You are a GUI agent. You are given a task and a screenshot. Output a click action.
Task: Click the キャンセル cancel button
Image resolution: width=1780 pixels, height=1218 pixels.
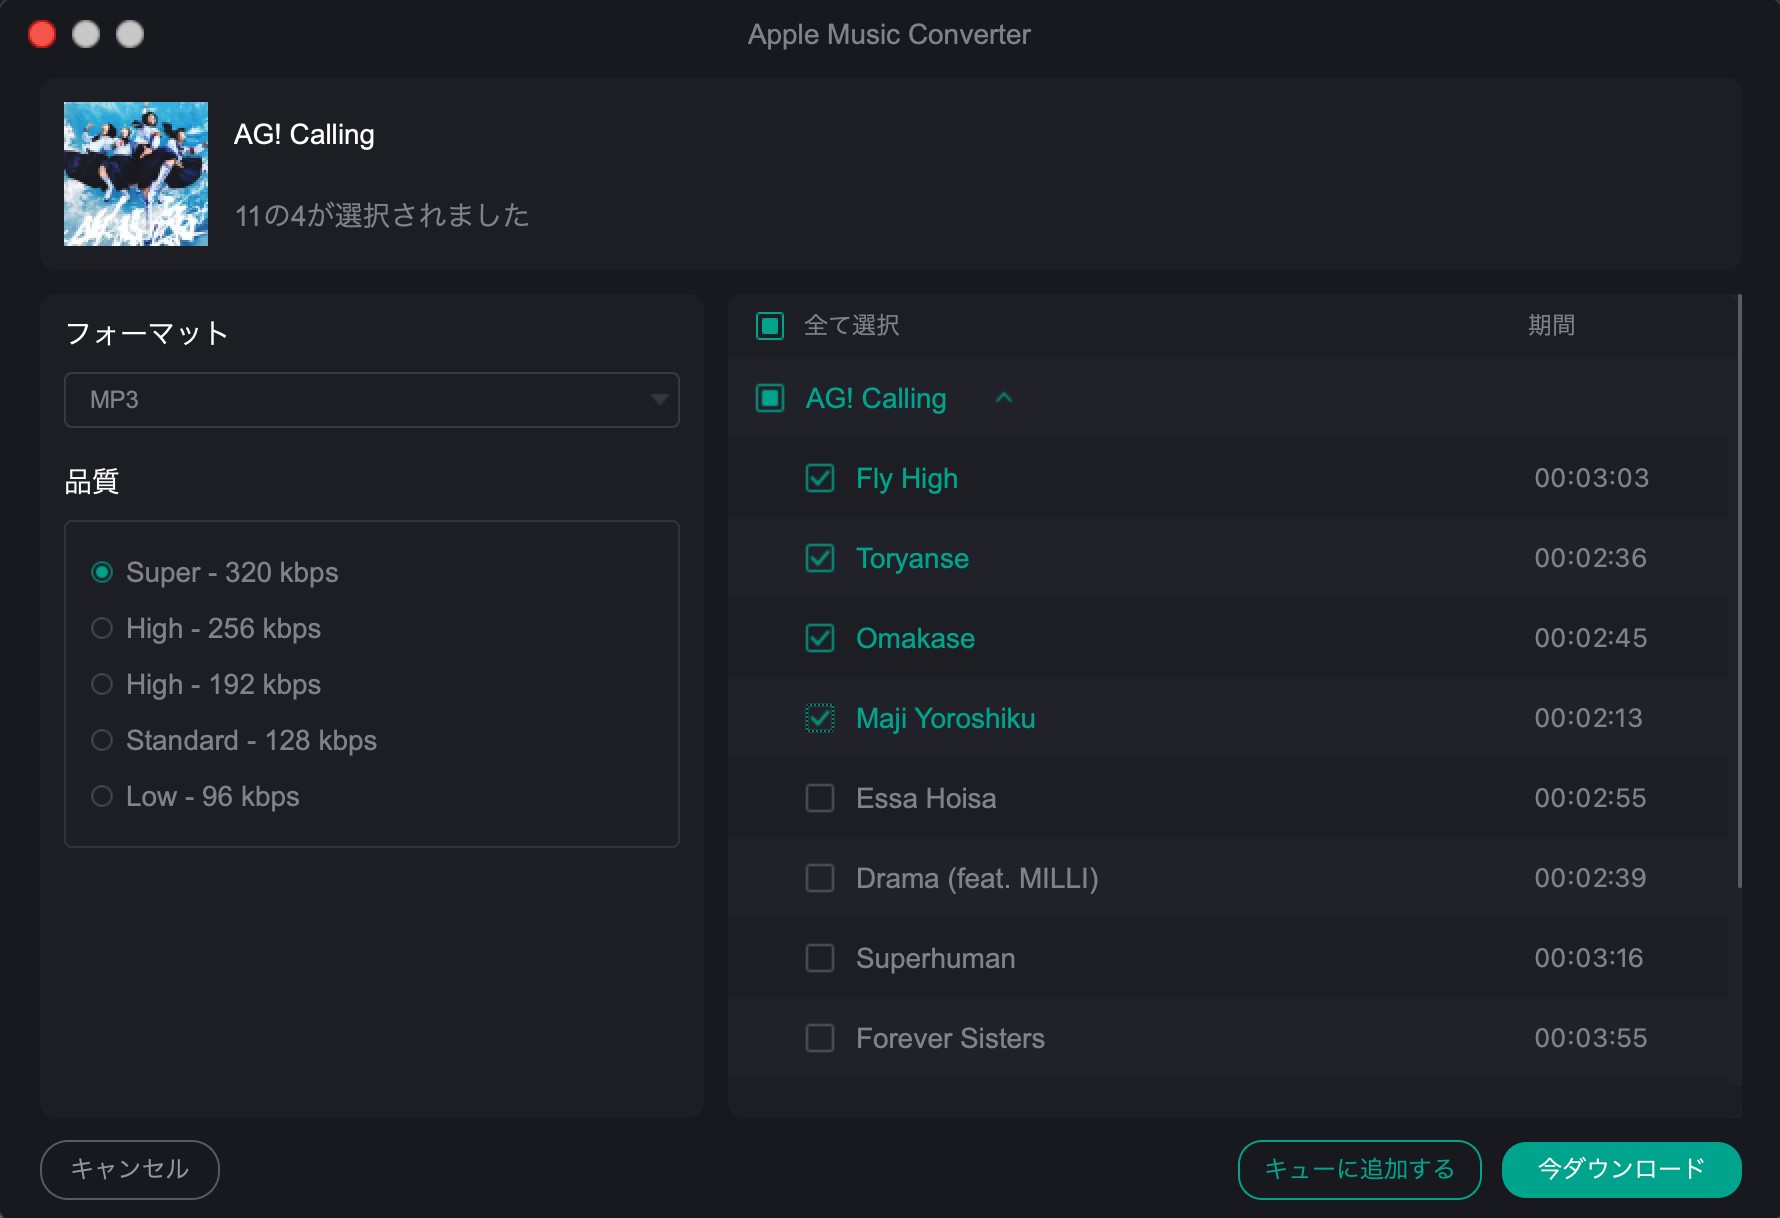tap(130, 1169)
